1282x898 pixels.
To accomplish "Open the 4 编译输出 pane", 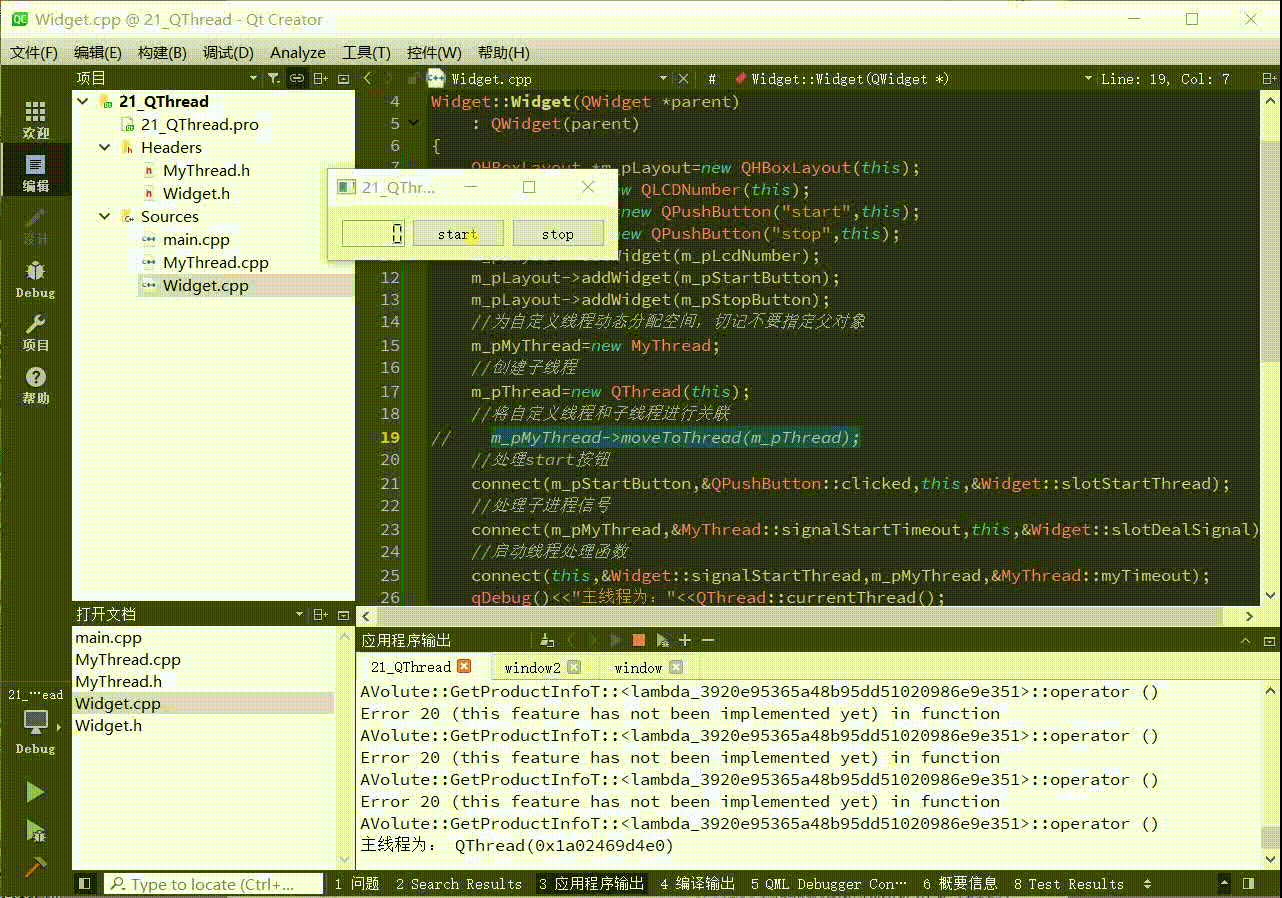I will pos(697,884).
